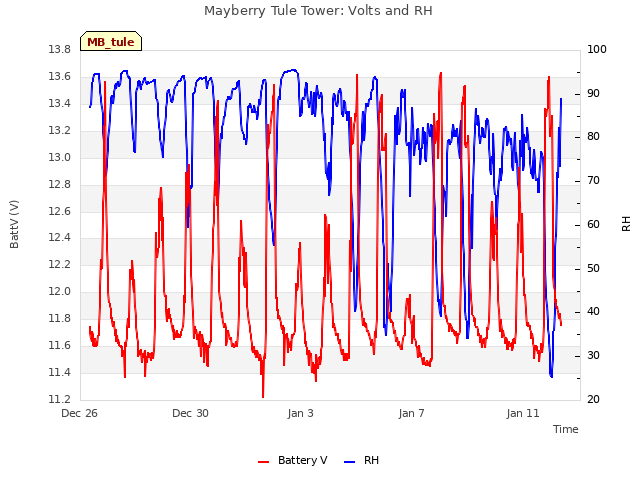The image size is (640, 480).
Task: Click the 12.4 voltage tick label
Action: [60, 238]
